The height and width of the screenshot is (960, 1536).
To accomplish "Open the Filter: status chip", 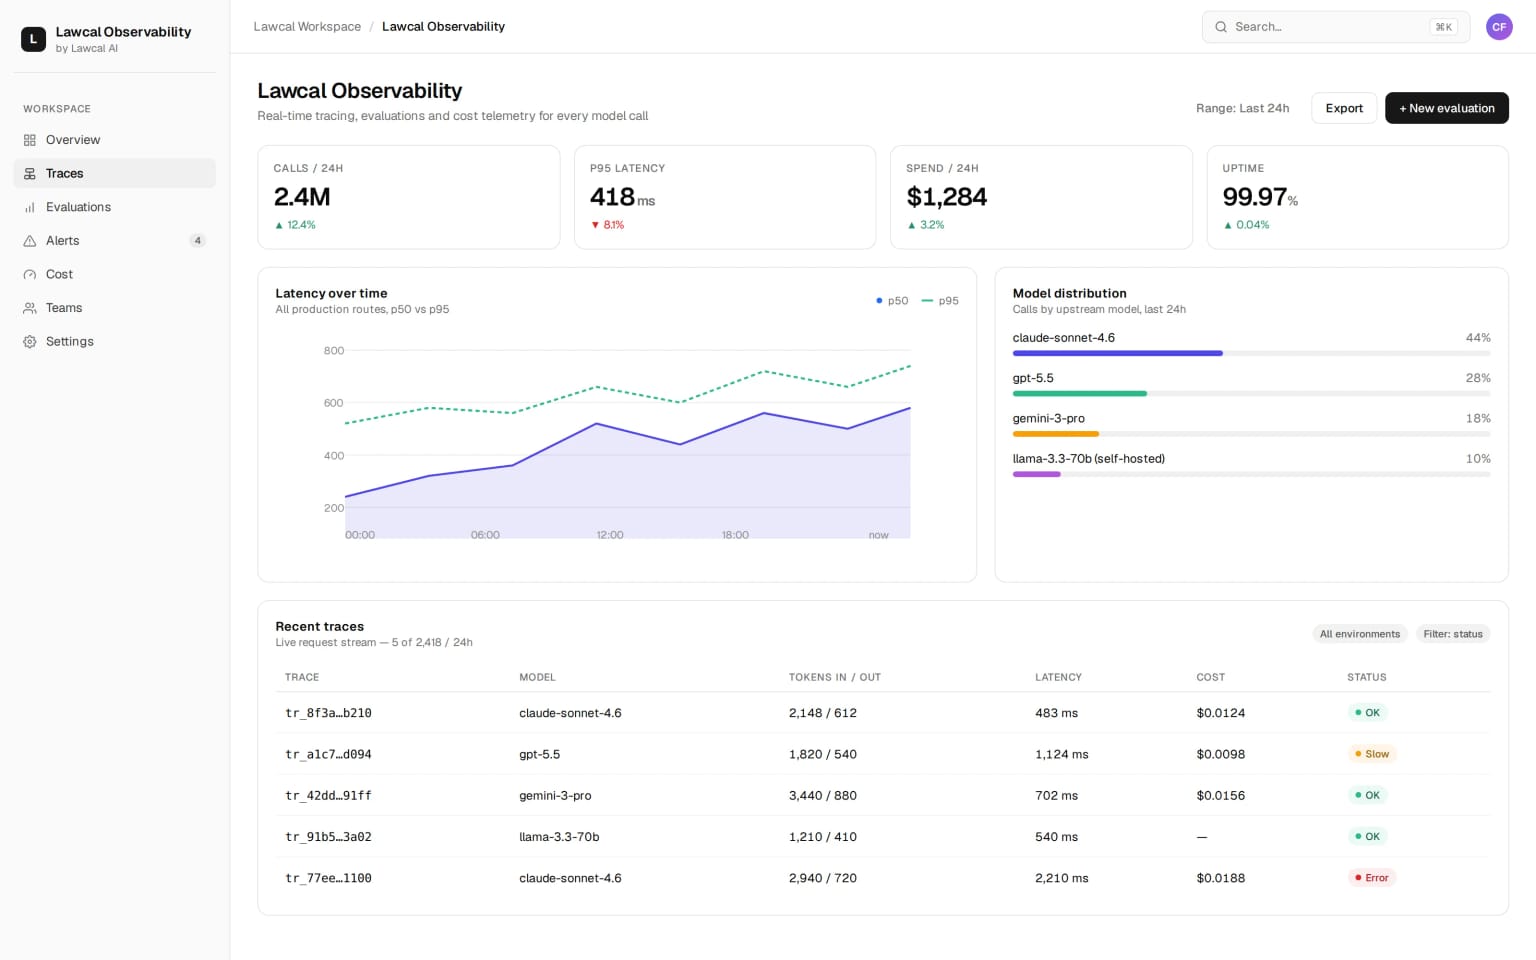I will [x=1453, y=634].
